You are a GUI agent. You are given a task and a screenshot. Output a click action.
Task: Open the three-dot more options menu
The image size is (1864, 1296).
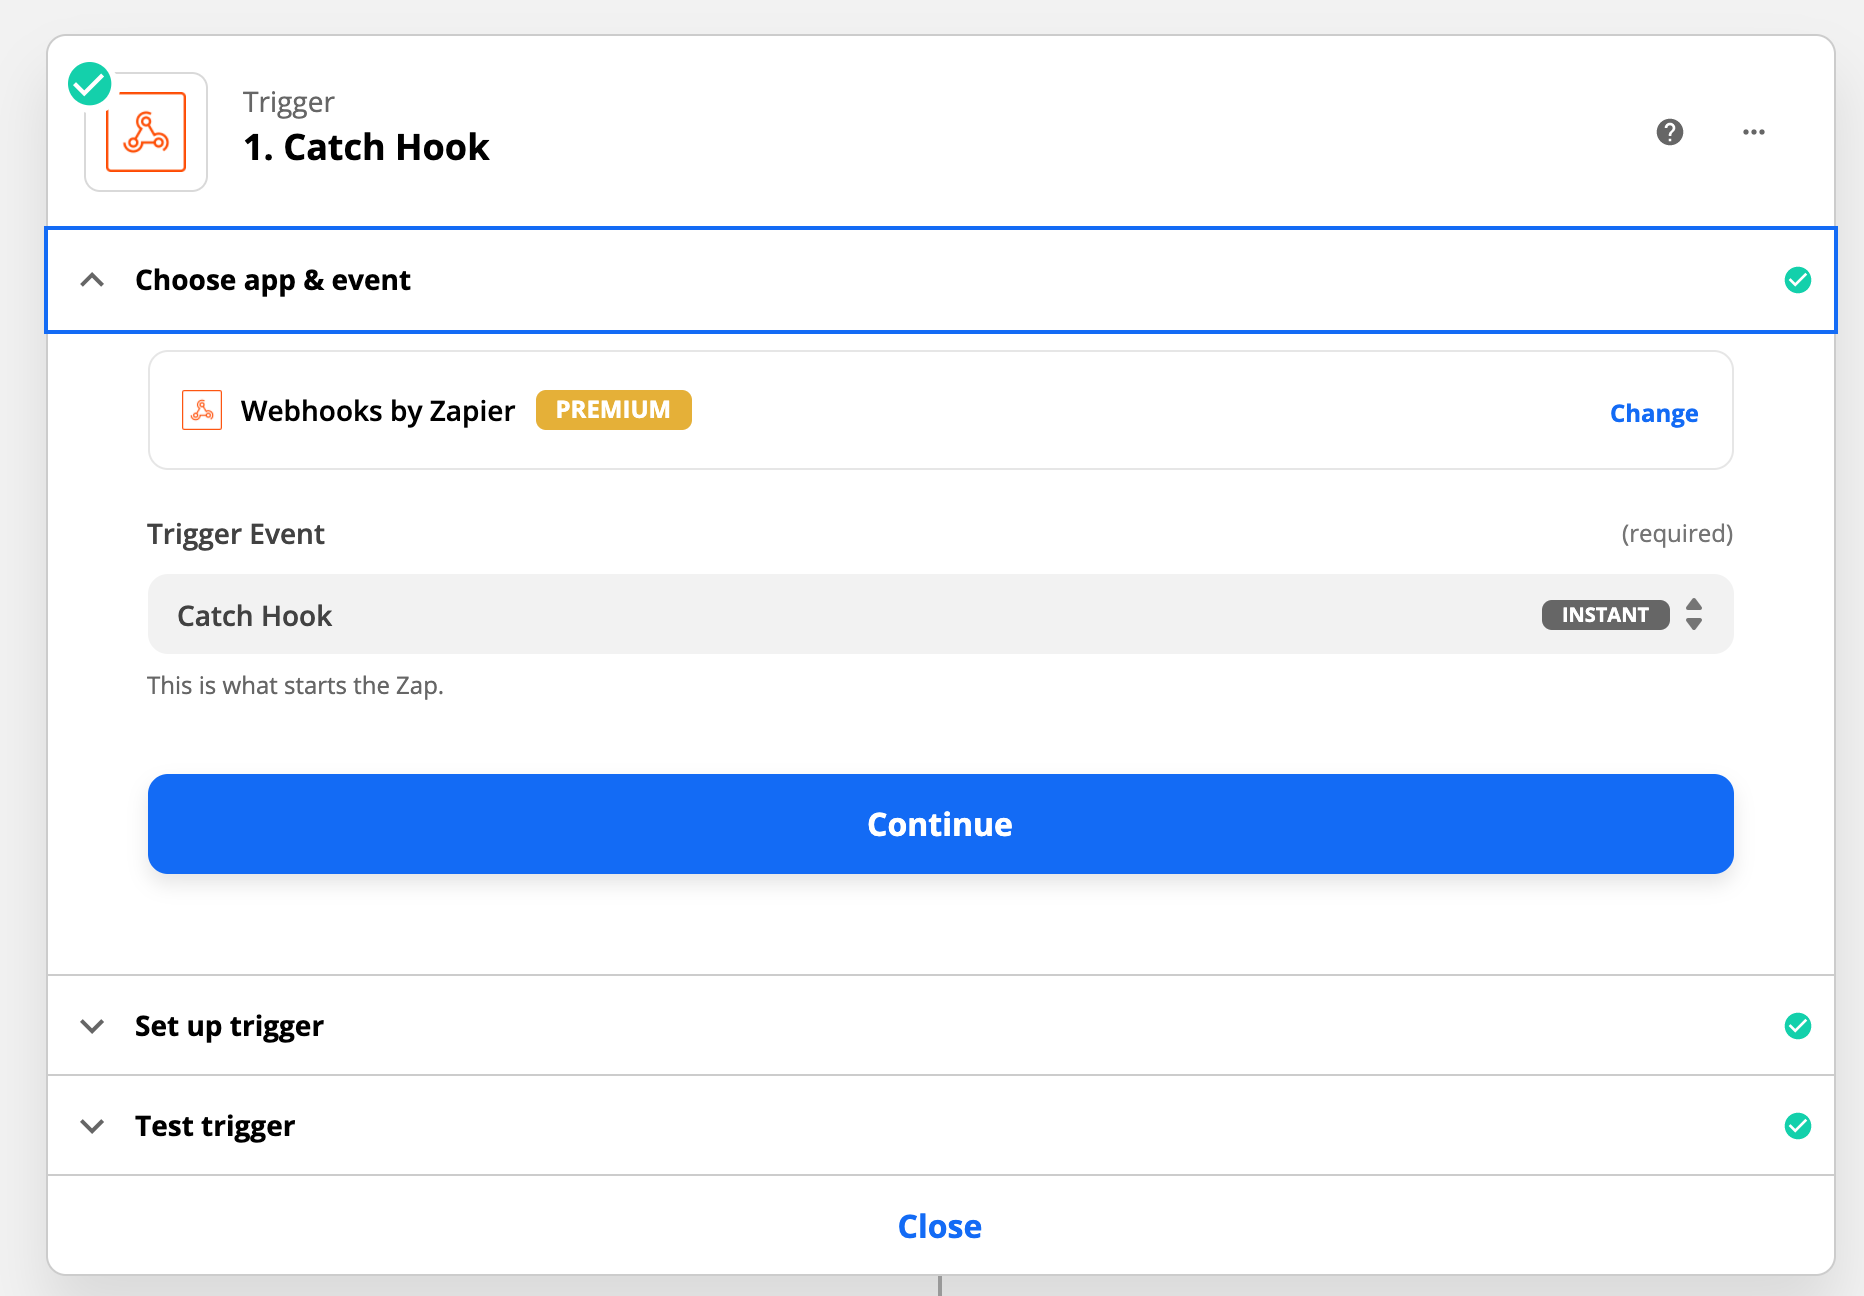[1753, 132]
